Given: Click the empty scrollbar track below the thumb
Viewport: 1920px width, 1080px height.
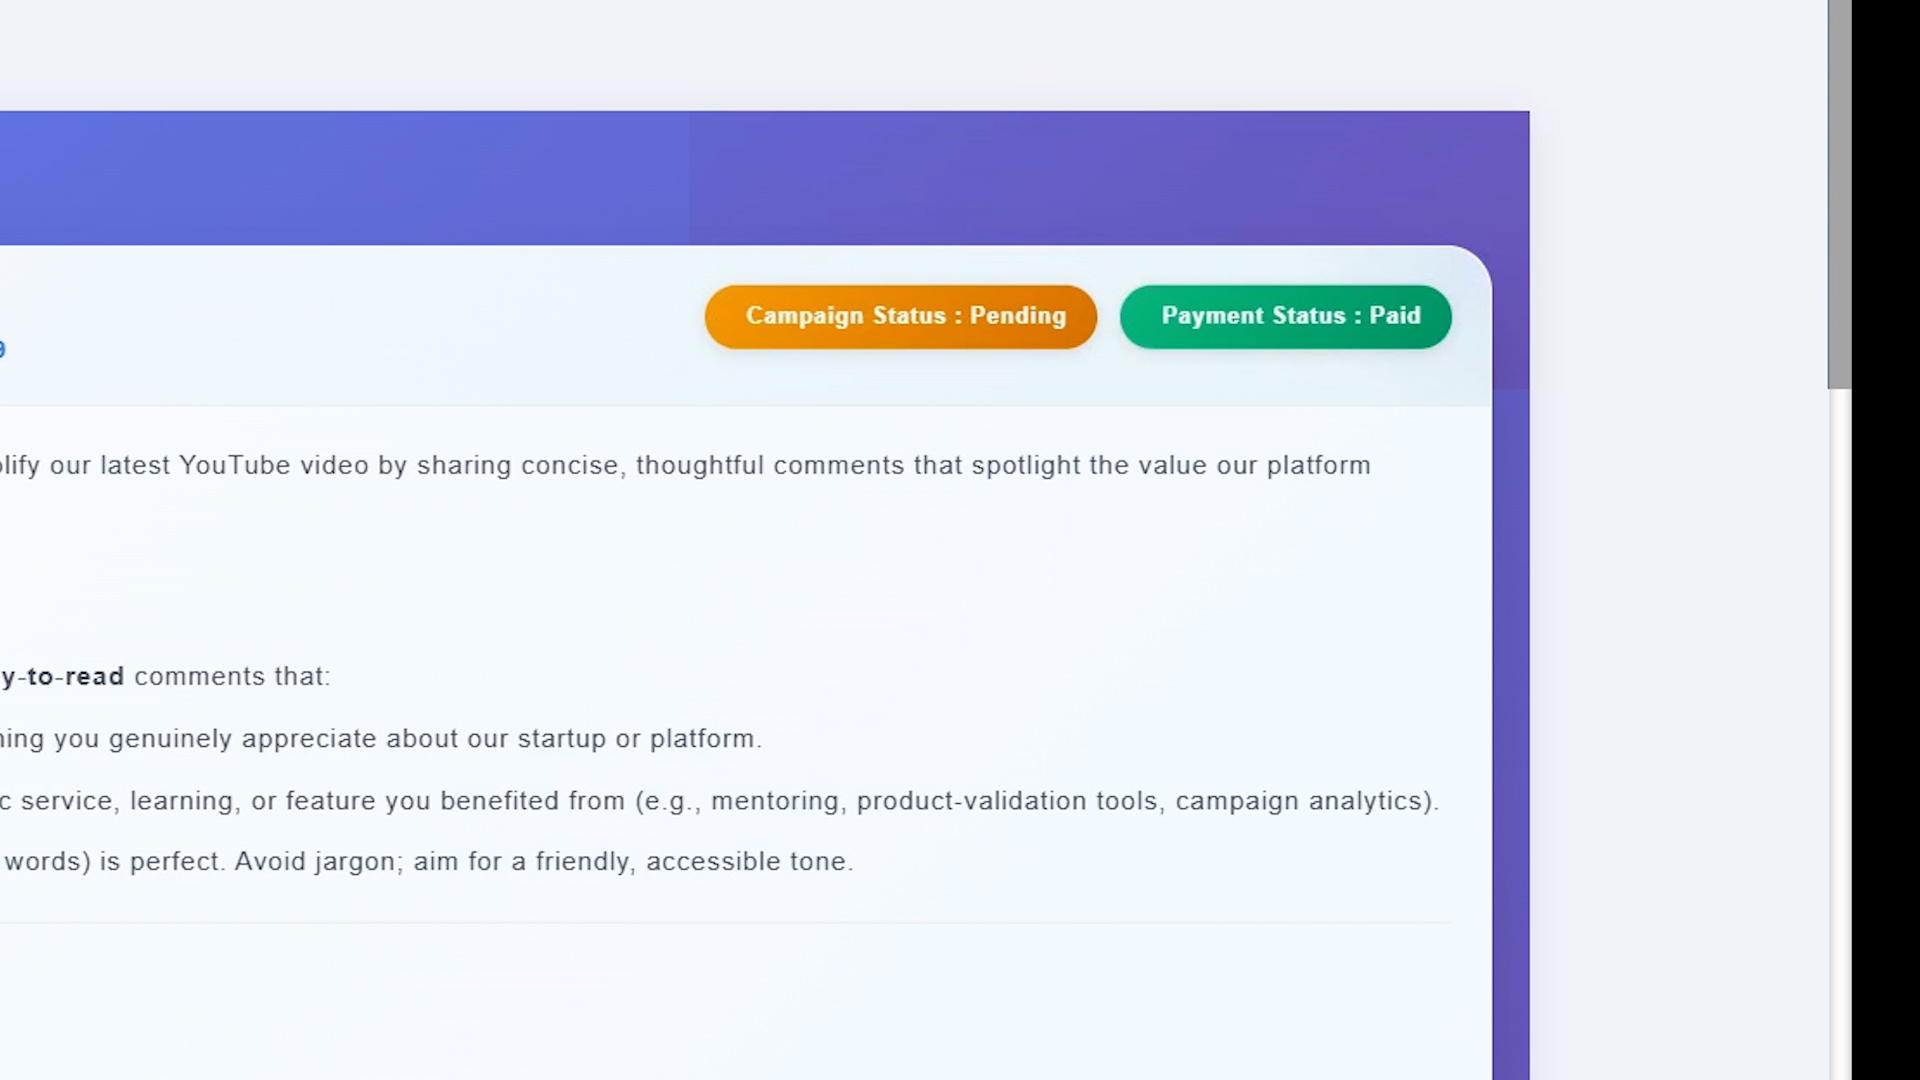Looking at the screenshot, I should tap(1839, 735).
